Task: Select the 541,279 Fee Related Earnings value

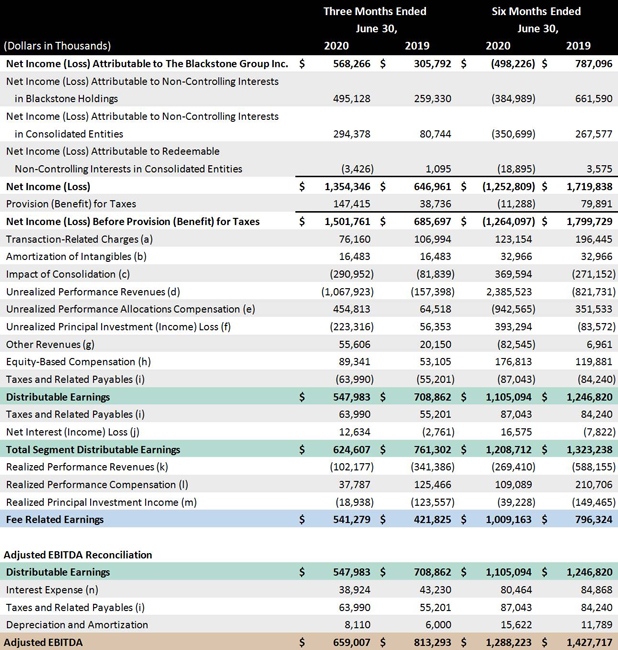Action: (347, 519)
